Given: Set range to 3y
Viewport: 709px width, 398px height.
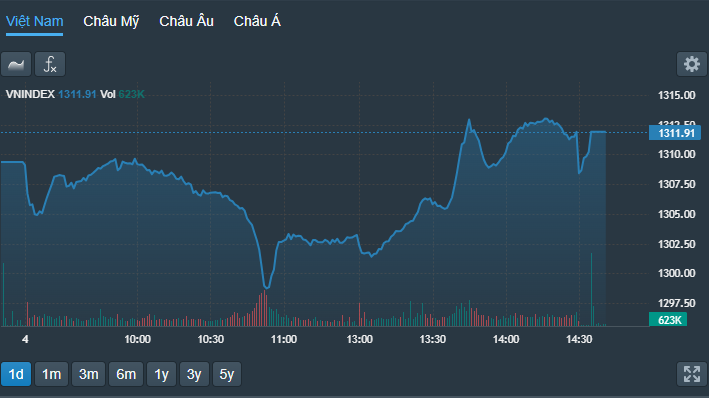Looking at the screenshot, I should coord(194,374).
